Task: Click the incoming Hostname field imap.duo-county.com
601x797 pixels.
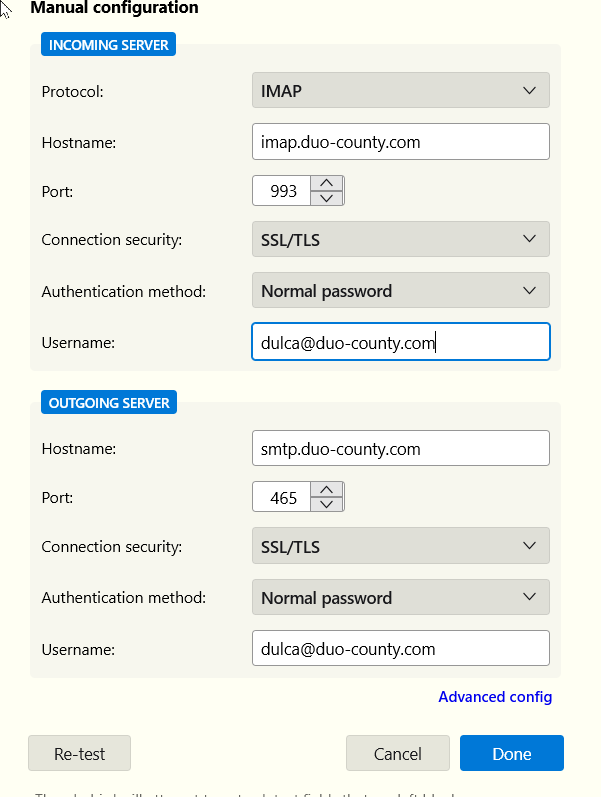Action: [400, 142]
